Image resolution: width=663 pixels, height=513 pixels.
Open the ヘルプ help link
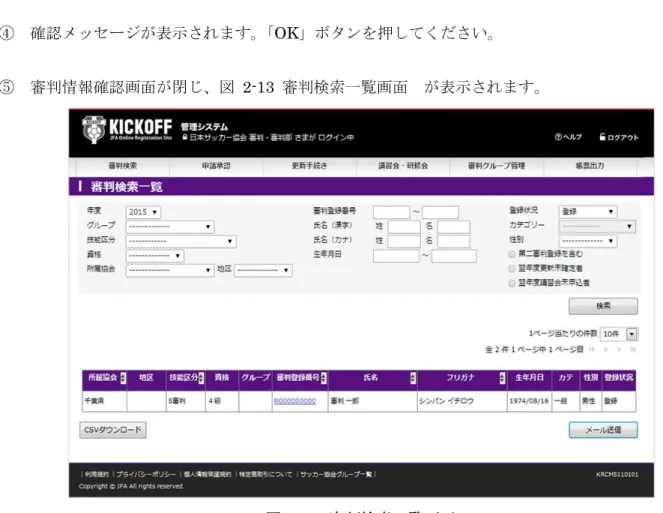coord(568,137)
